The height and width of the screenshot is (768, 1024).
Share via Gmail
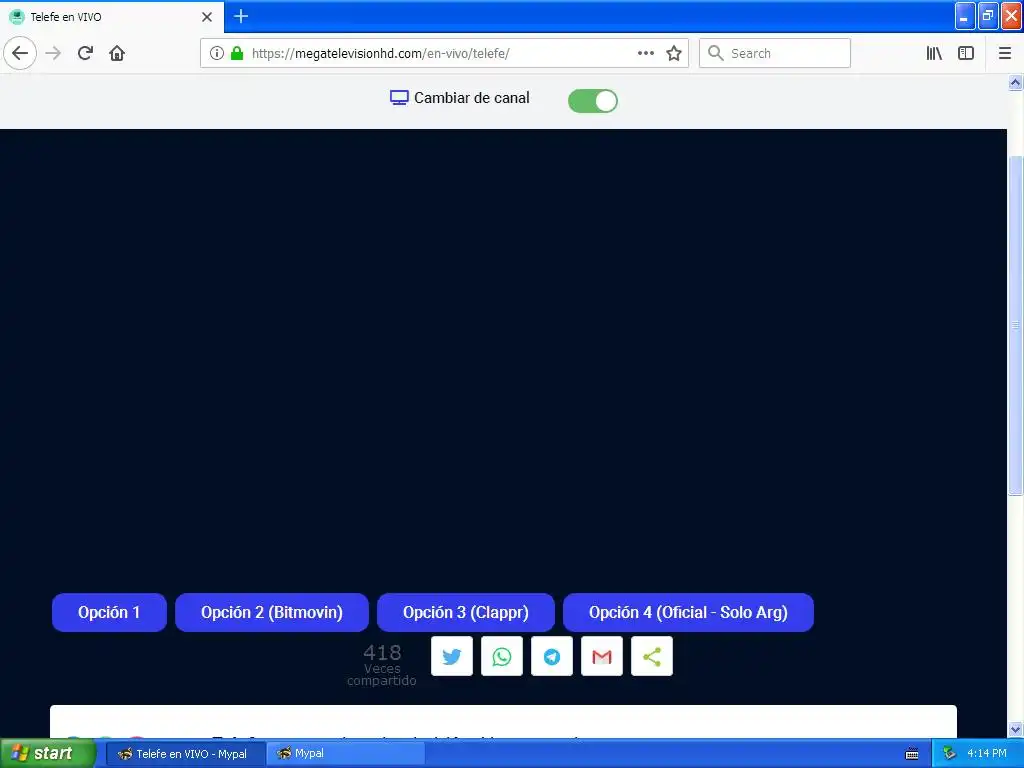tap(601, 656)
